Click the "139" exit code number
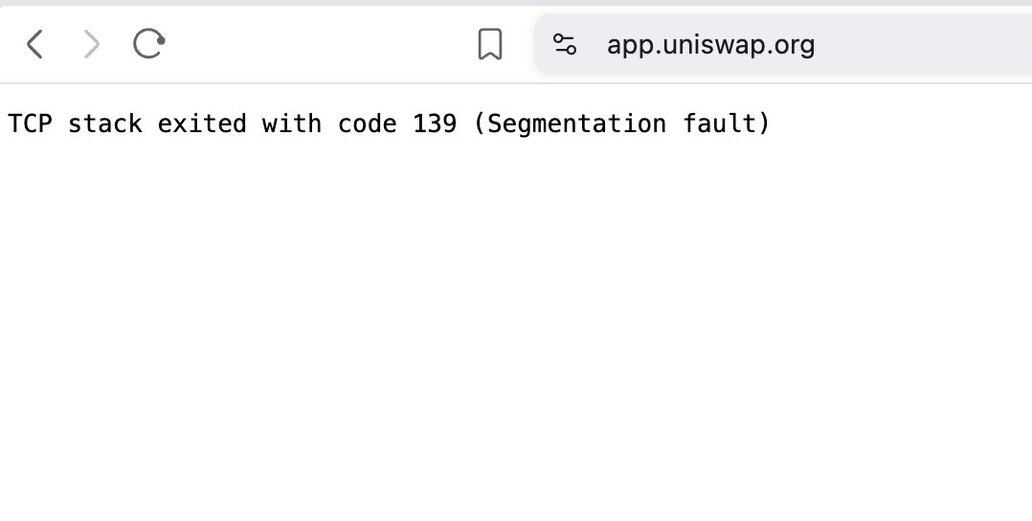The width and height of the screenshot is (1032, 521). click(x=434, y=124)
